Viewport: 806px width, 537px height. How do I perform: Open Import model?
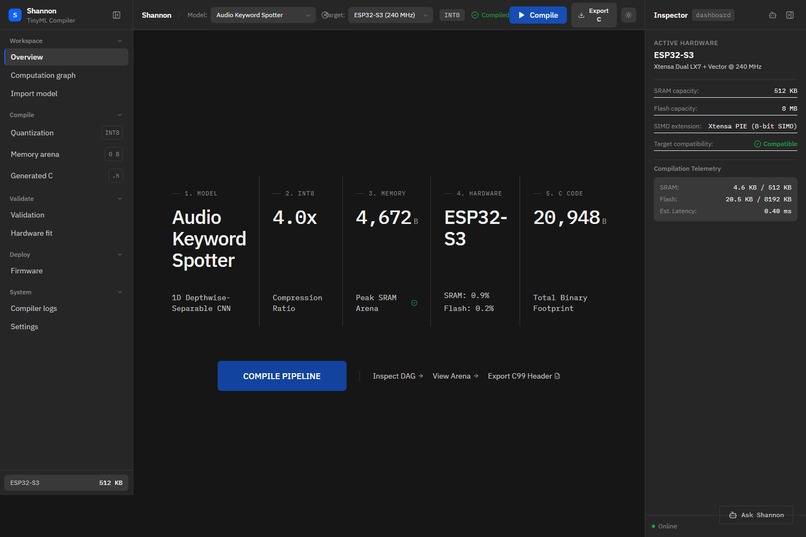[x=66, y=94]
